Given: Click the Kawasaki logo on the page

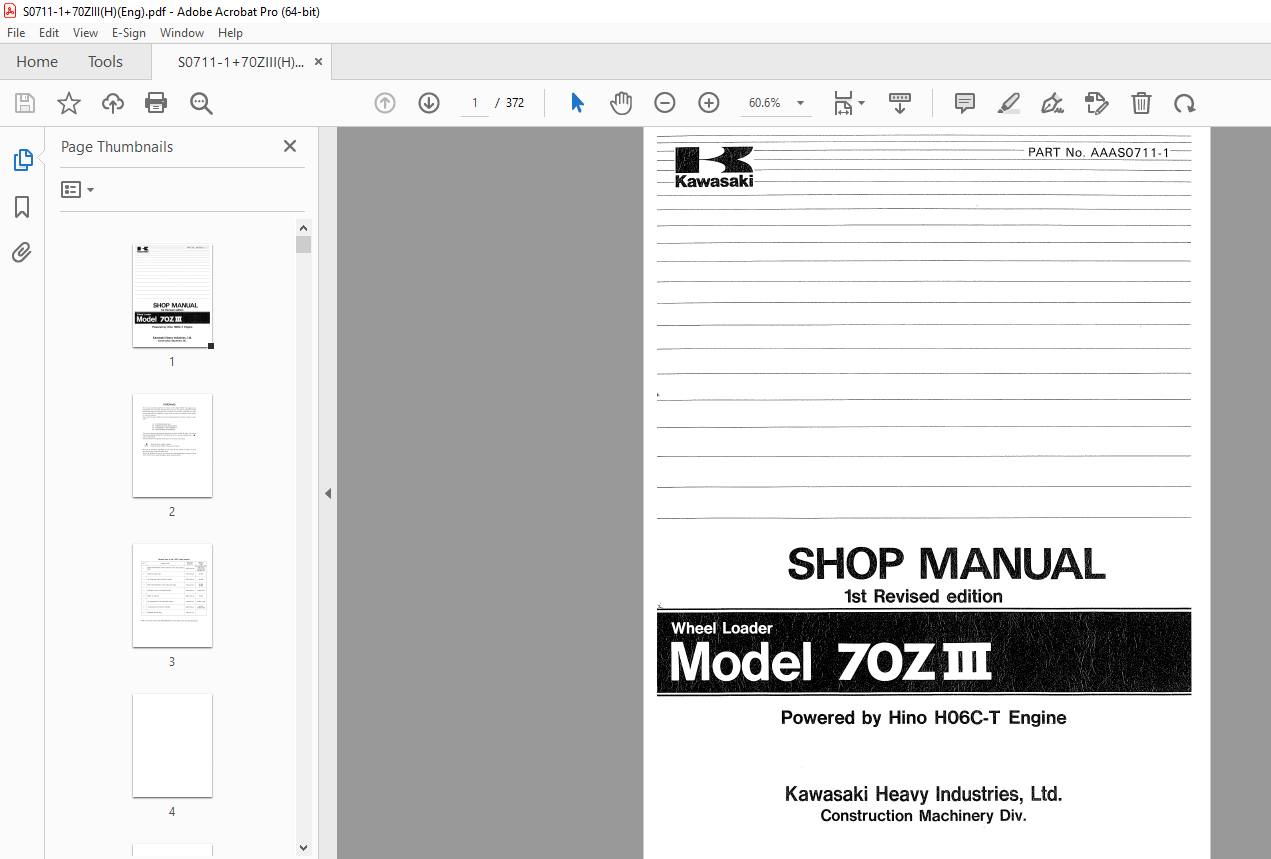Looking at the screenshot, I should (713, 167).
